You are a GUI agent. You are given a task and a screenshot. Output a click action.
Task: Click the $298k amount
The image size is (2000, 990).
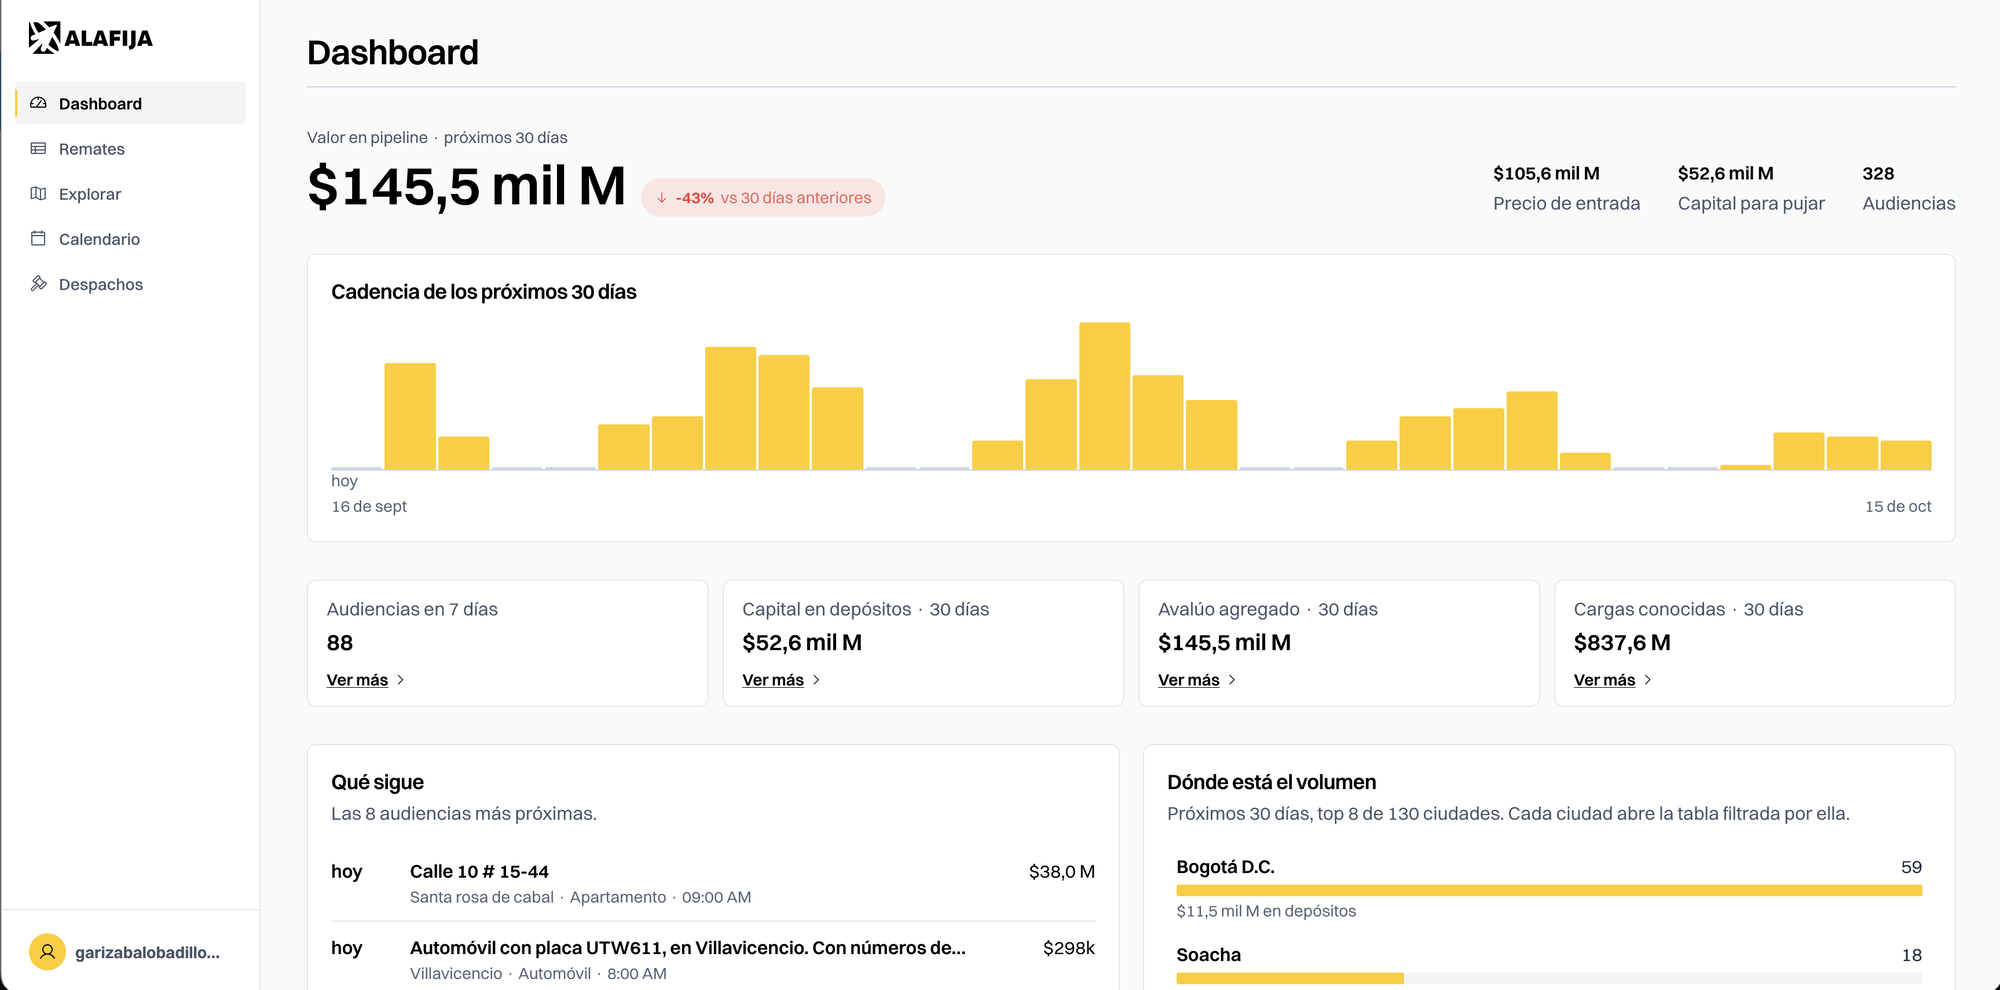point(1068,948)
